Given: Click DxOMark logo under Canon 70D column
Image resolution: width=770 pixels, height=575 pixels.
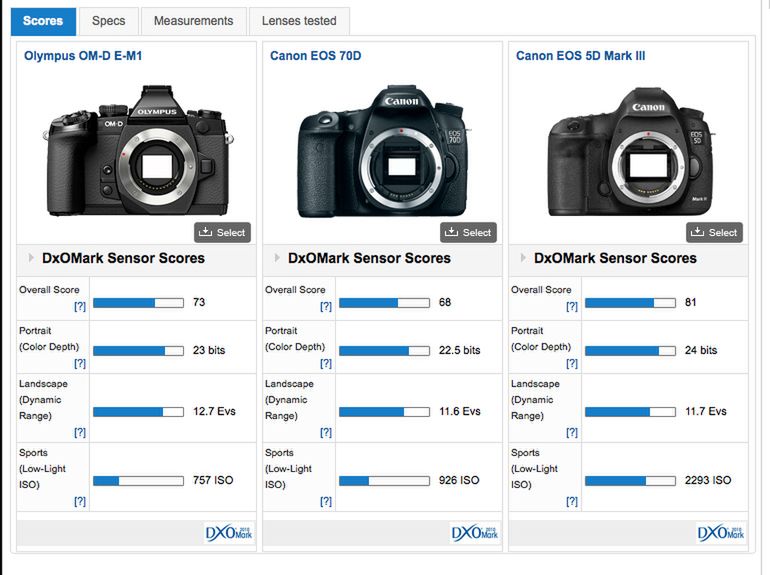Looking at the screenshot, I should click(475, 533).
